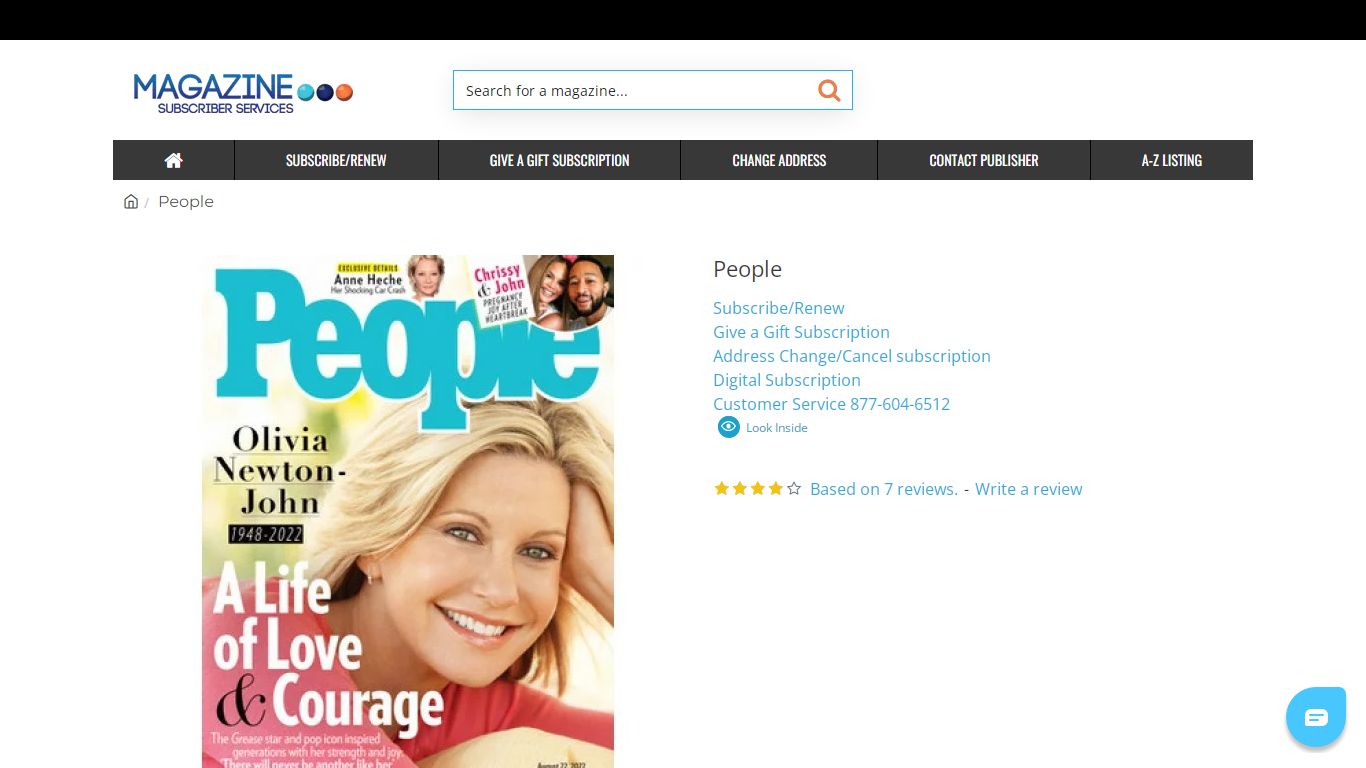
Task: Click the Magazine Subscriber Services logo
Action: 243,92
